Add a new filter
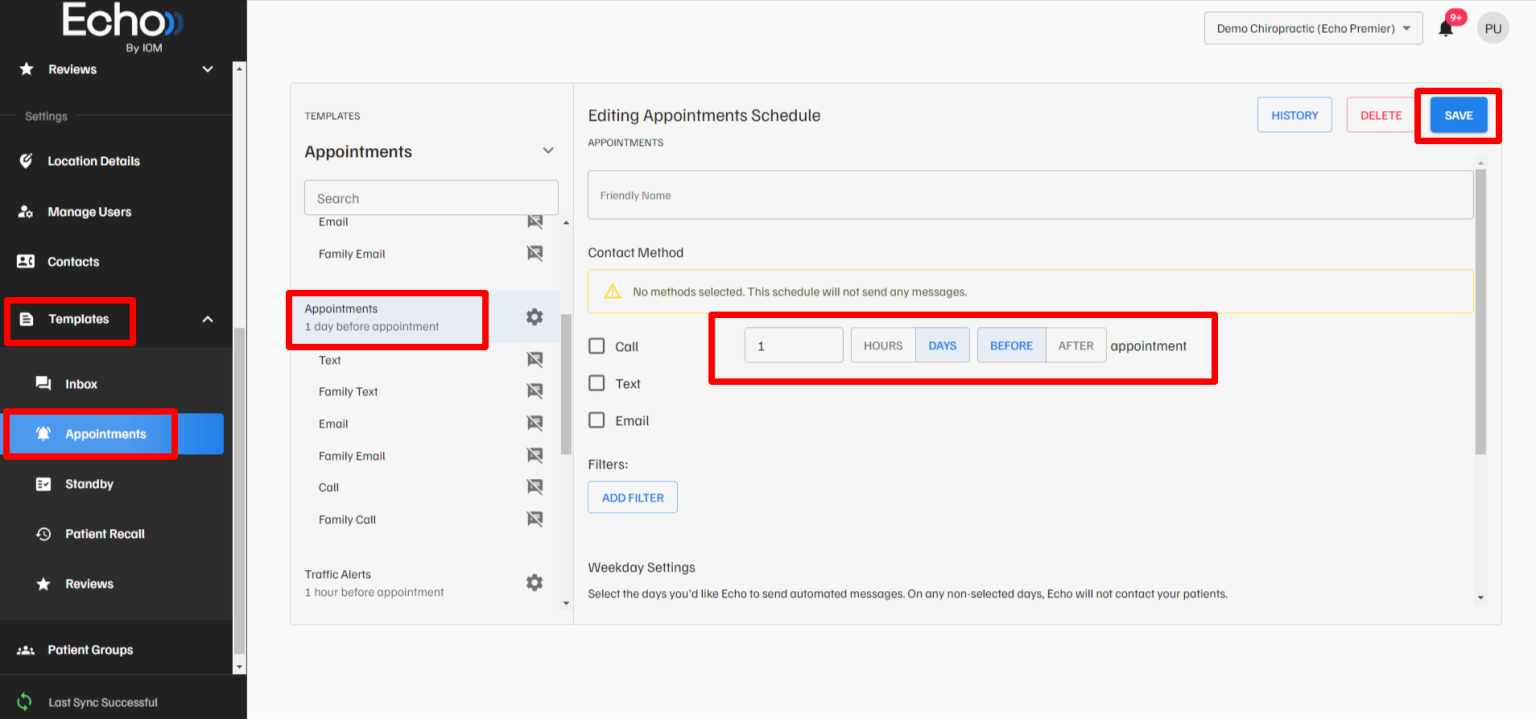 632,496
